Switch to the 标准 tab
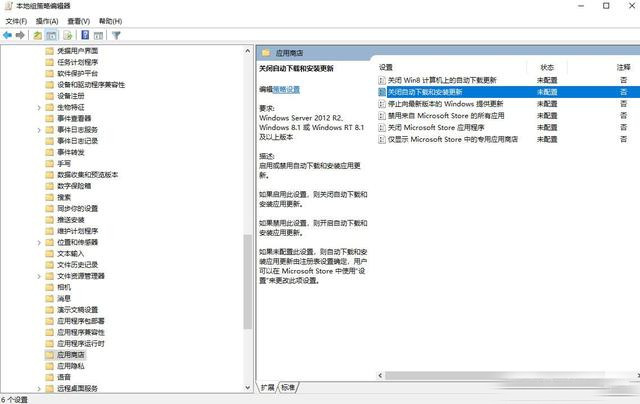The image size is (640, 404). tap(288, 387)
